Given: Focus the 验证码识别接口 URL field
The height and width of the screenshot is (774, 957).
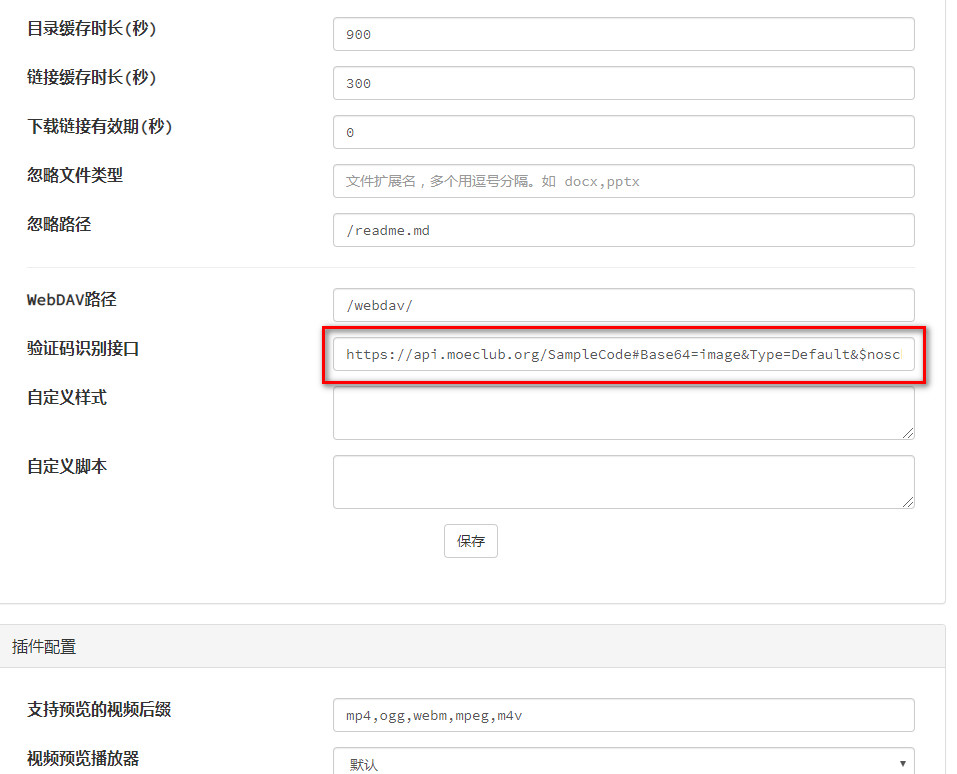Looking at the screenshot, I should pyautogui.click(x=623, y=354).
